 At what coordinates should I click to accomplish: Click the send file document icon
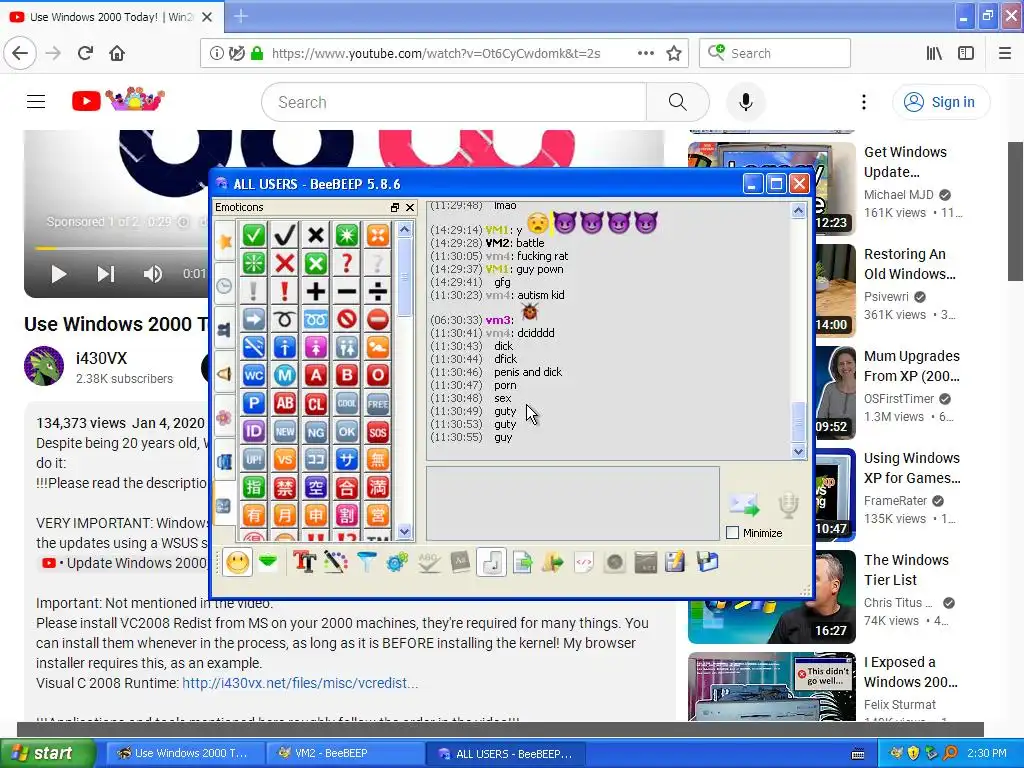[x=522, y=562]
